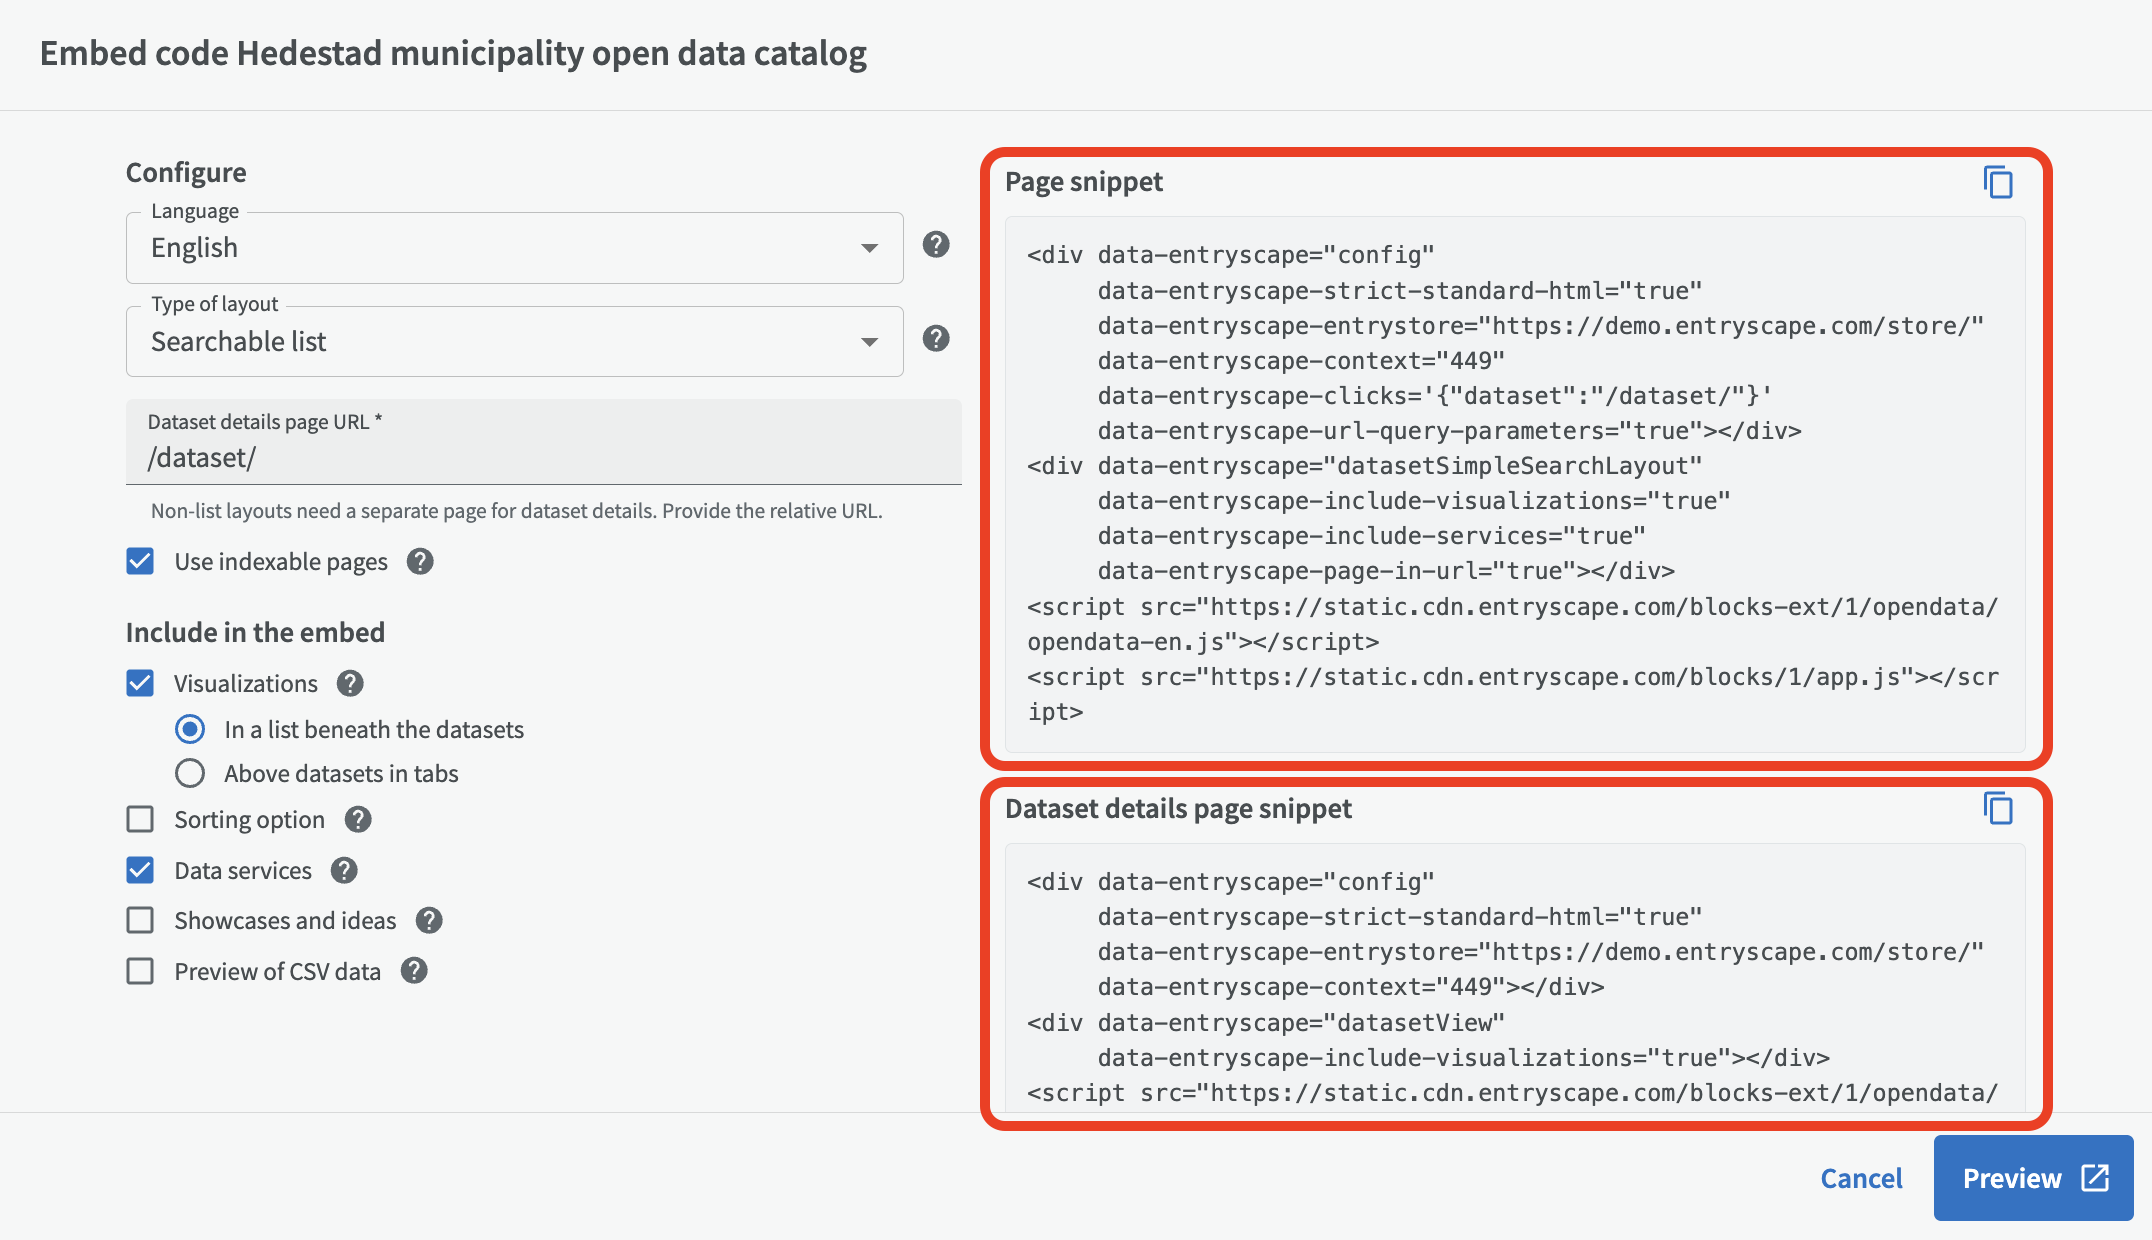This screenshot has width=2152, height=1240.
Task: Enable the Sorting option checkbox
Action: (x=140, y=820)
